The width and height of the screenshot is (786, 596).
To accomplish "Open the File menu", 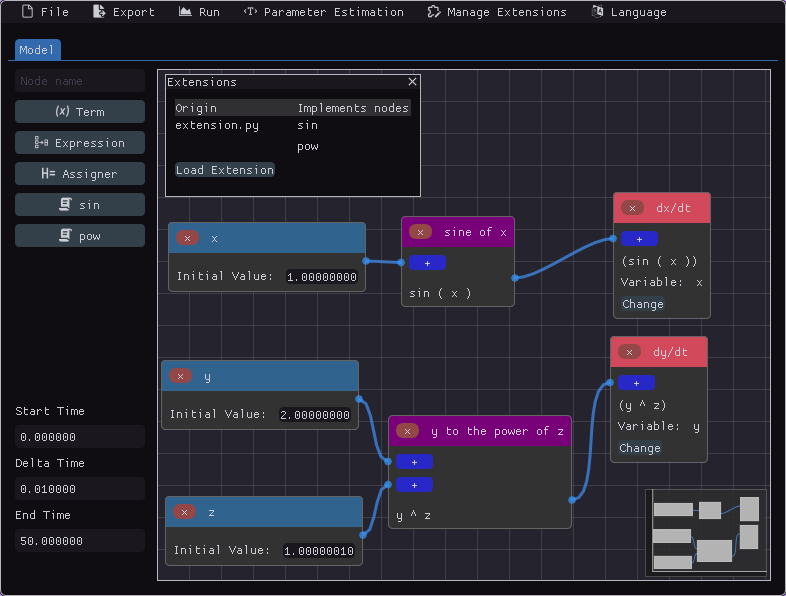I will [45, 12].
